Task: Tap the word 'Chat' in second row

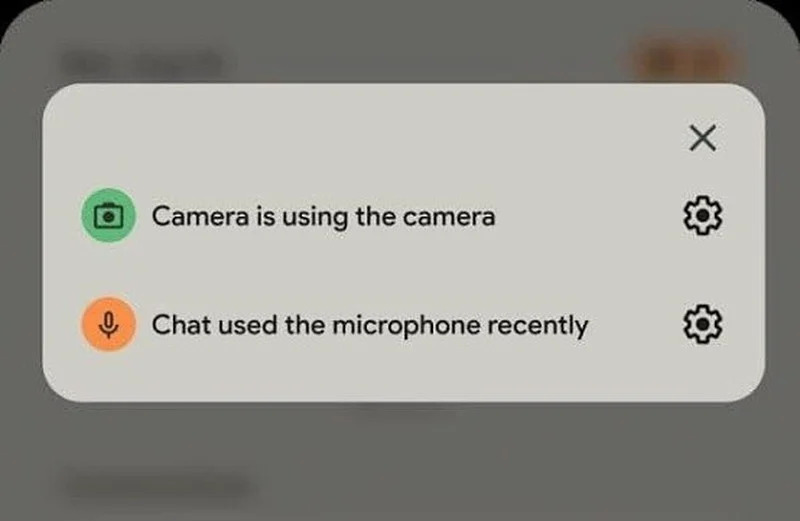Action: [x=181, y=325]
